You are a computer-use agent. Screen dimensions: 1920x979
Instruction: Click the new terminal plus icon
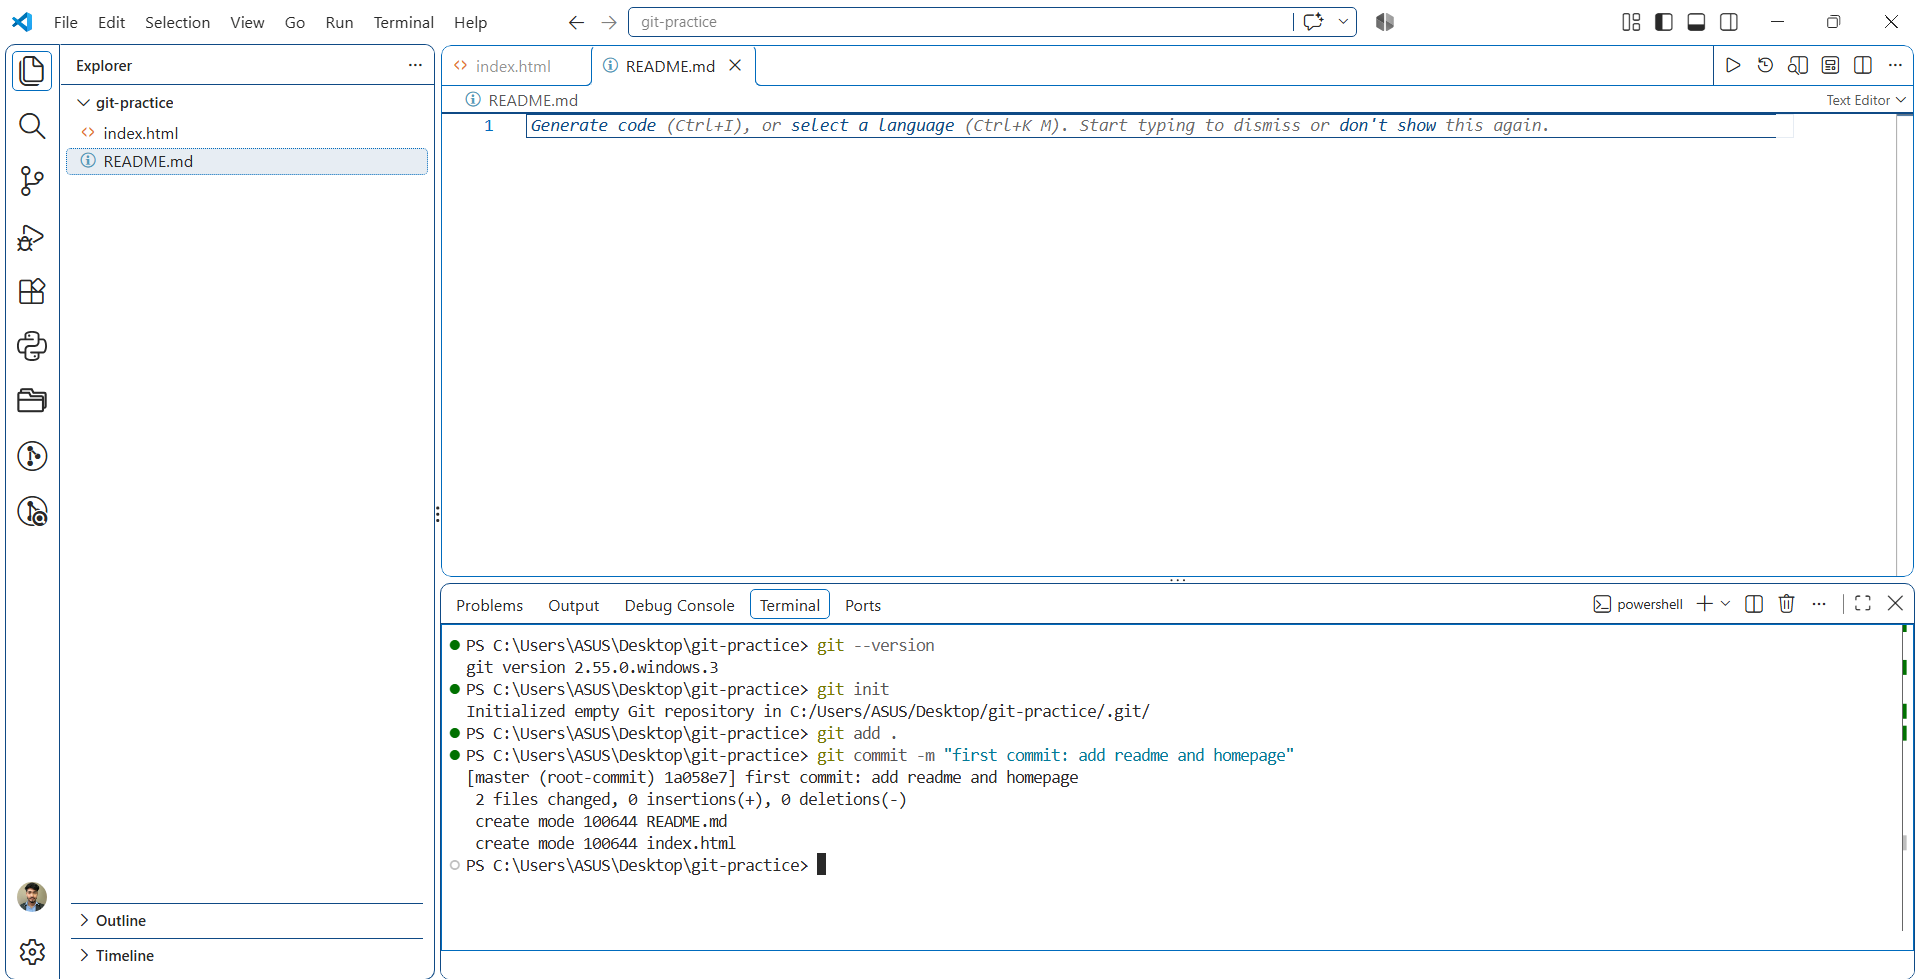1705,604
